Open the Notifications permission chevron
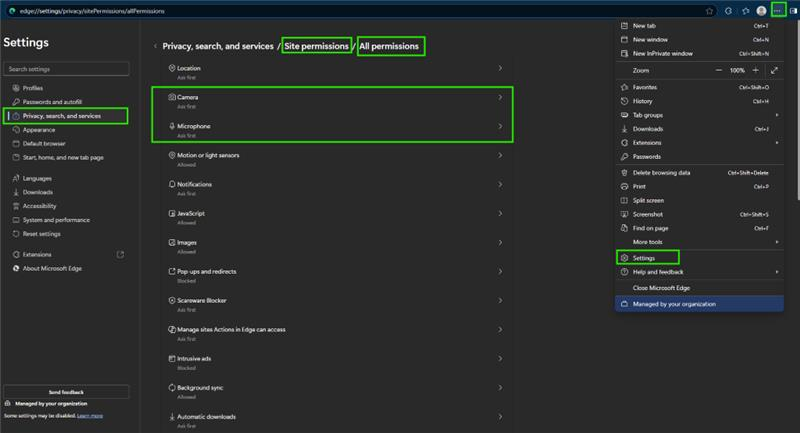Screen dimensions: 800x433 point(500,184)
